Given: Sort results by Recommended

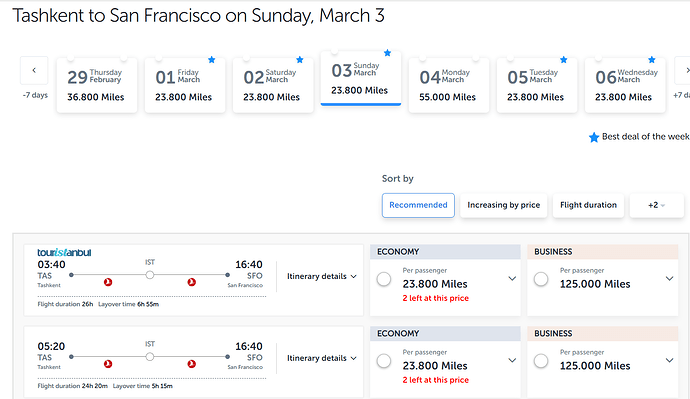Looking at the screenshot, I should [x=418, y=205].
